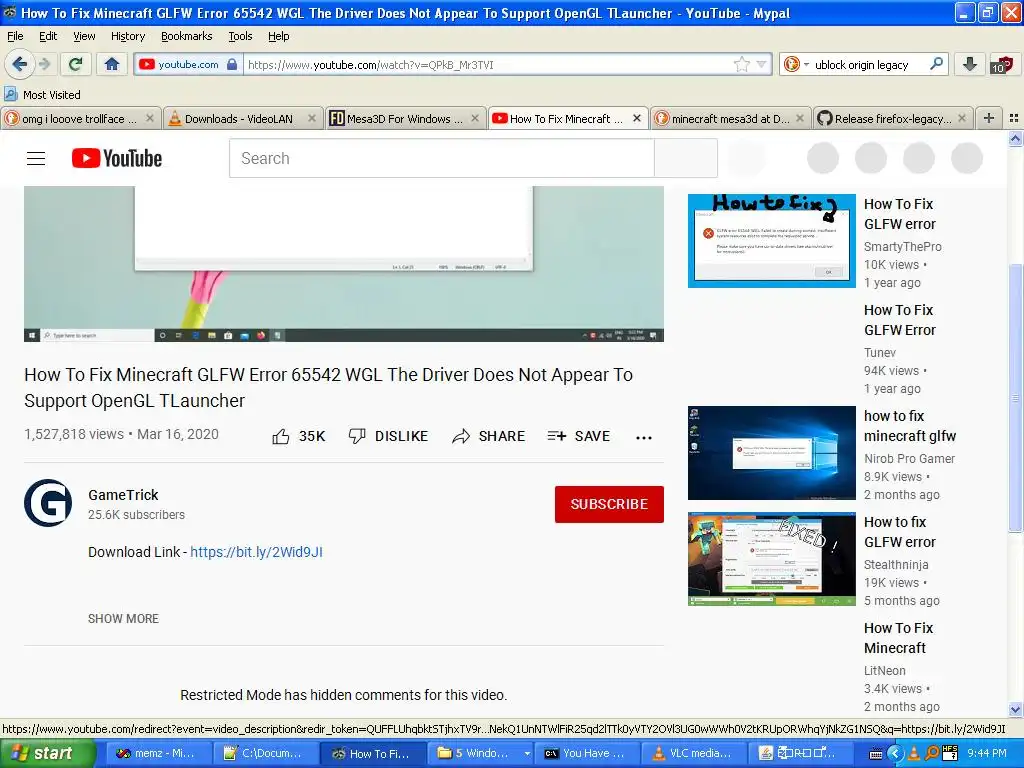The image size is (1024, 768).
Task: Open the YouTube hamburger guide menu
Action: point(36,158)
